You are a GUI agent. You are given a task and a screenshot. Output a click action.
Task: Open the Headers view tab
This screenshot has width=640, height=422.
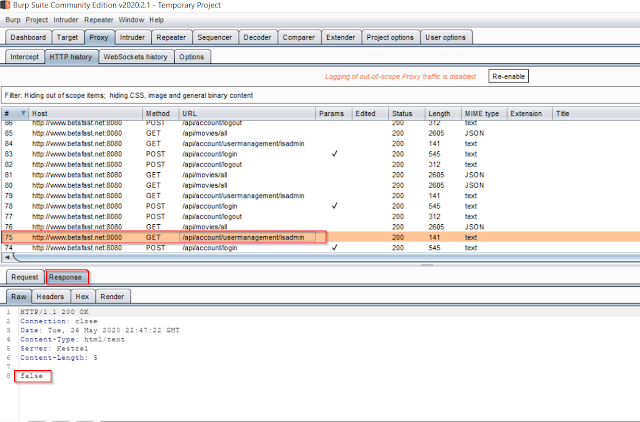tap(50, 297)
